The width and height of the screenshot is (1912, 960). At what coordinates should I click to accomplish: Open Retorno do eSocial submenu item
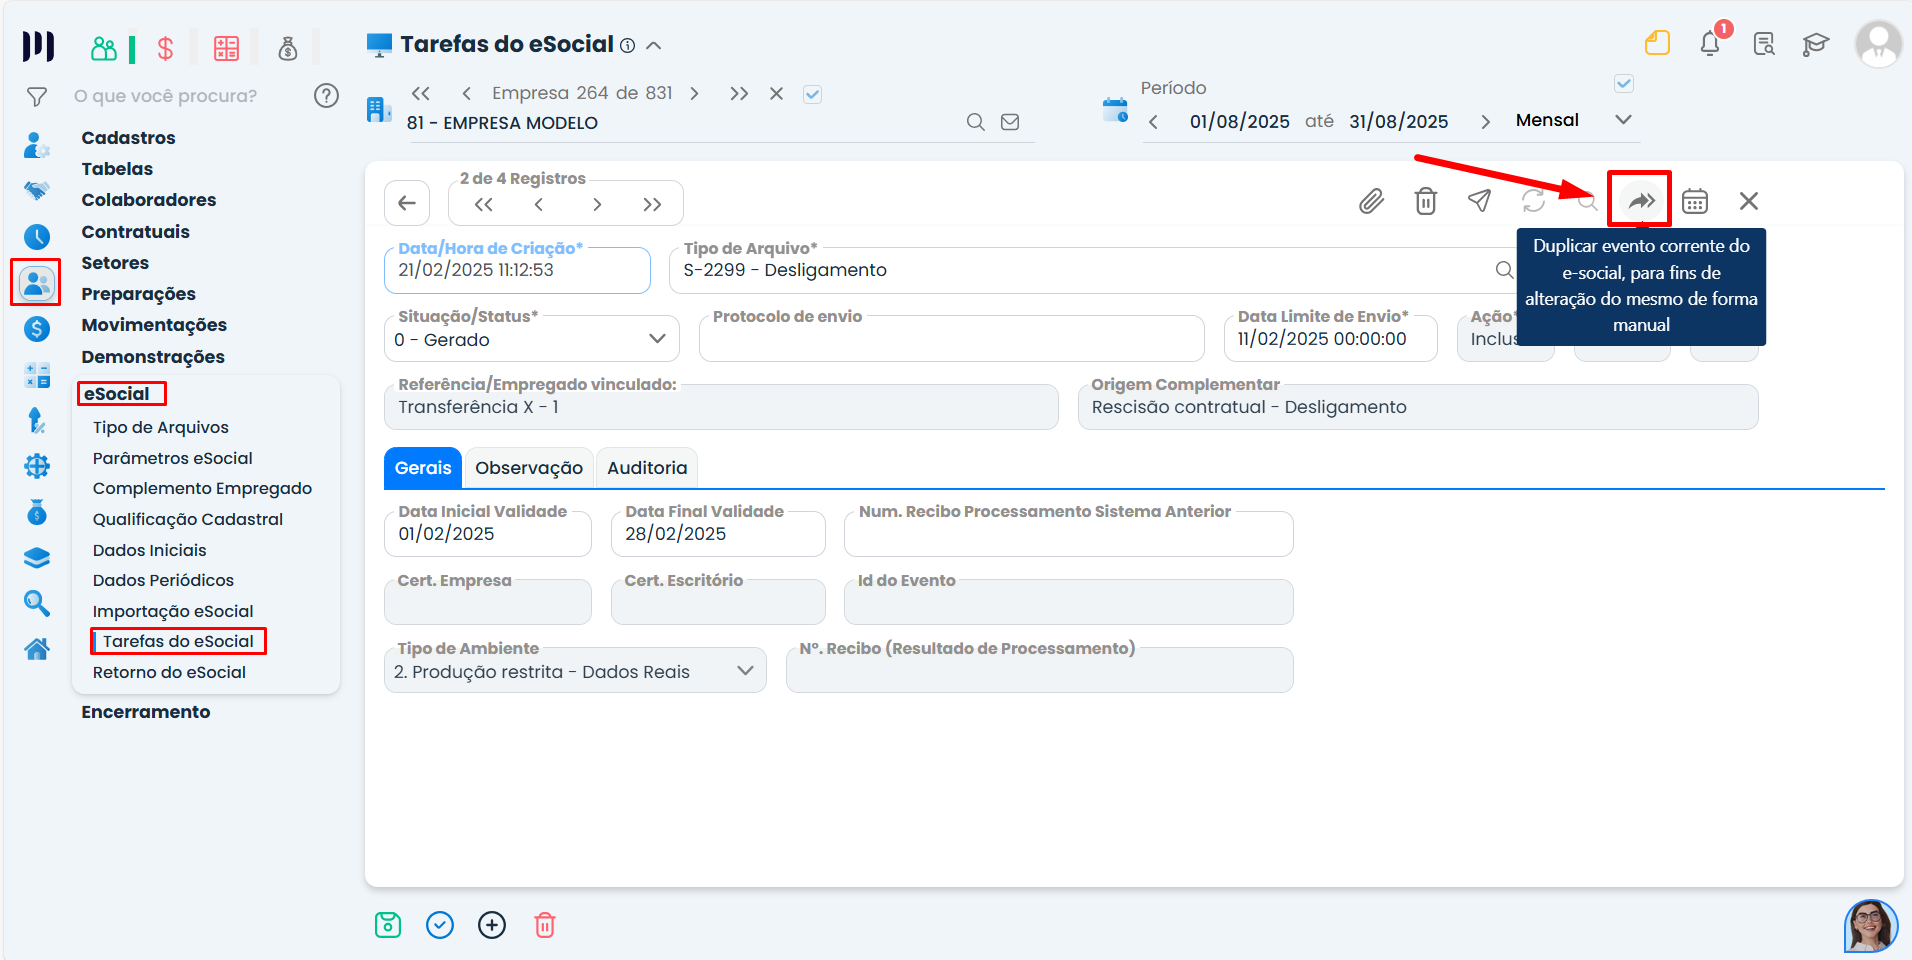coord(169,672)
